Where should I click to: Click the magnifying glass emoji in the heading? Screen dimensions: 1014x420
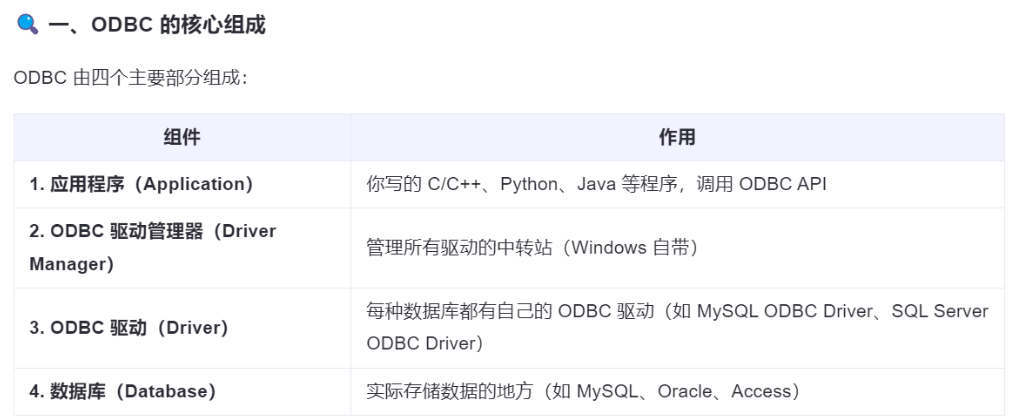[x=27, y=25]
